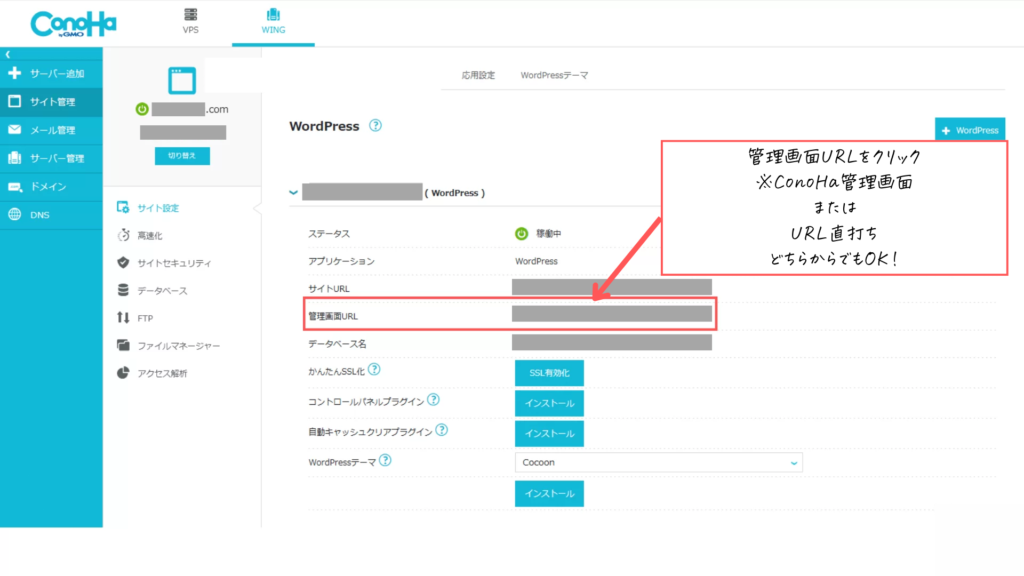The image size is (1024, 576).
Task: Click the アクセス解析 pie chart icon
Action: coord(123,373)
